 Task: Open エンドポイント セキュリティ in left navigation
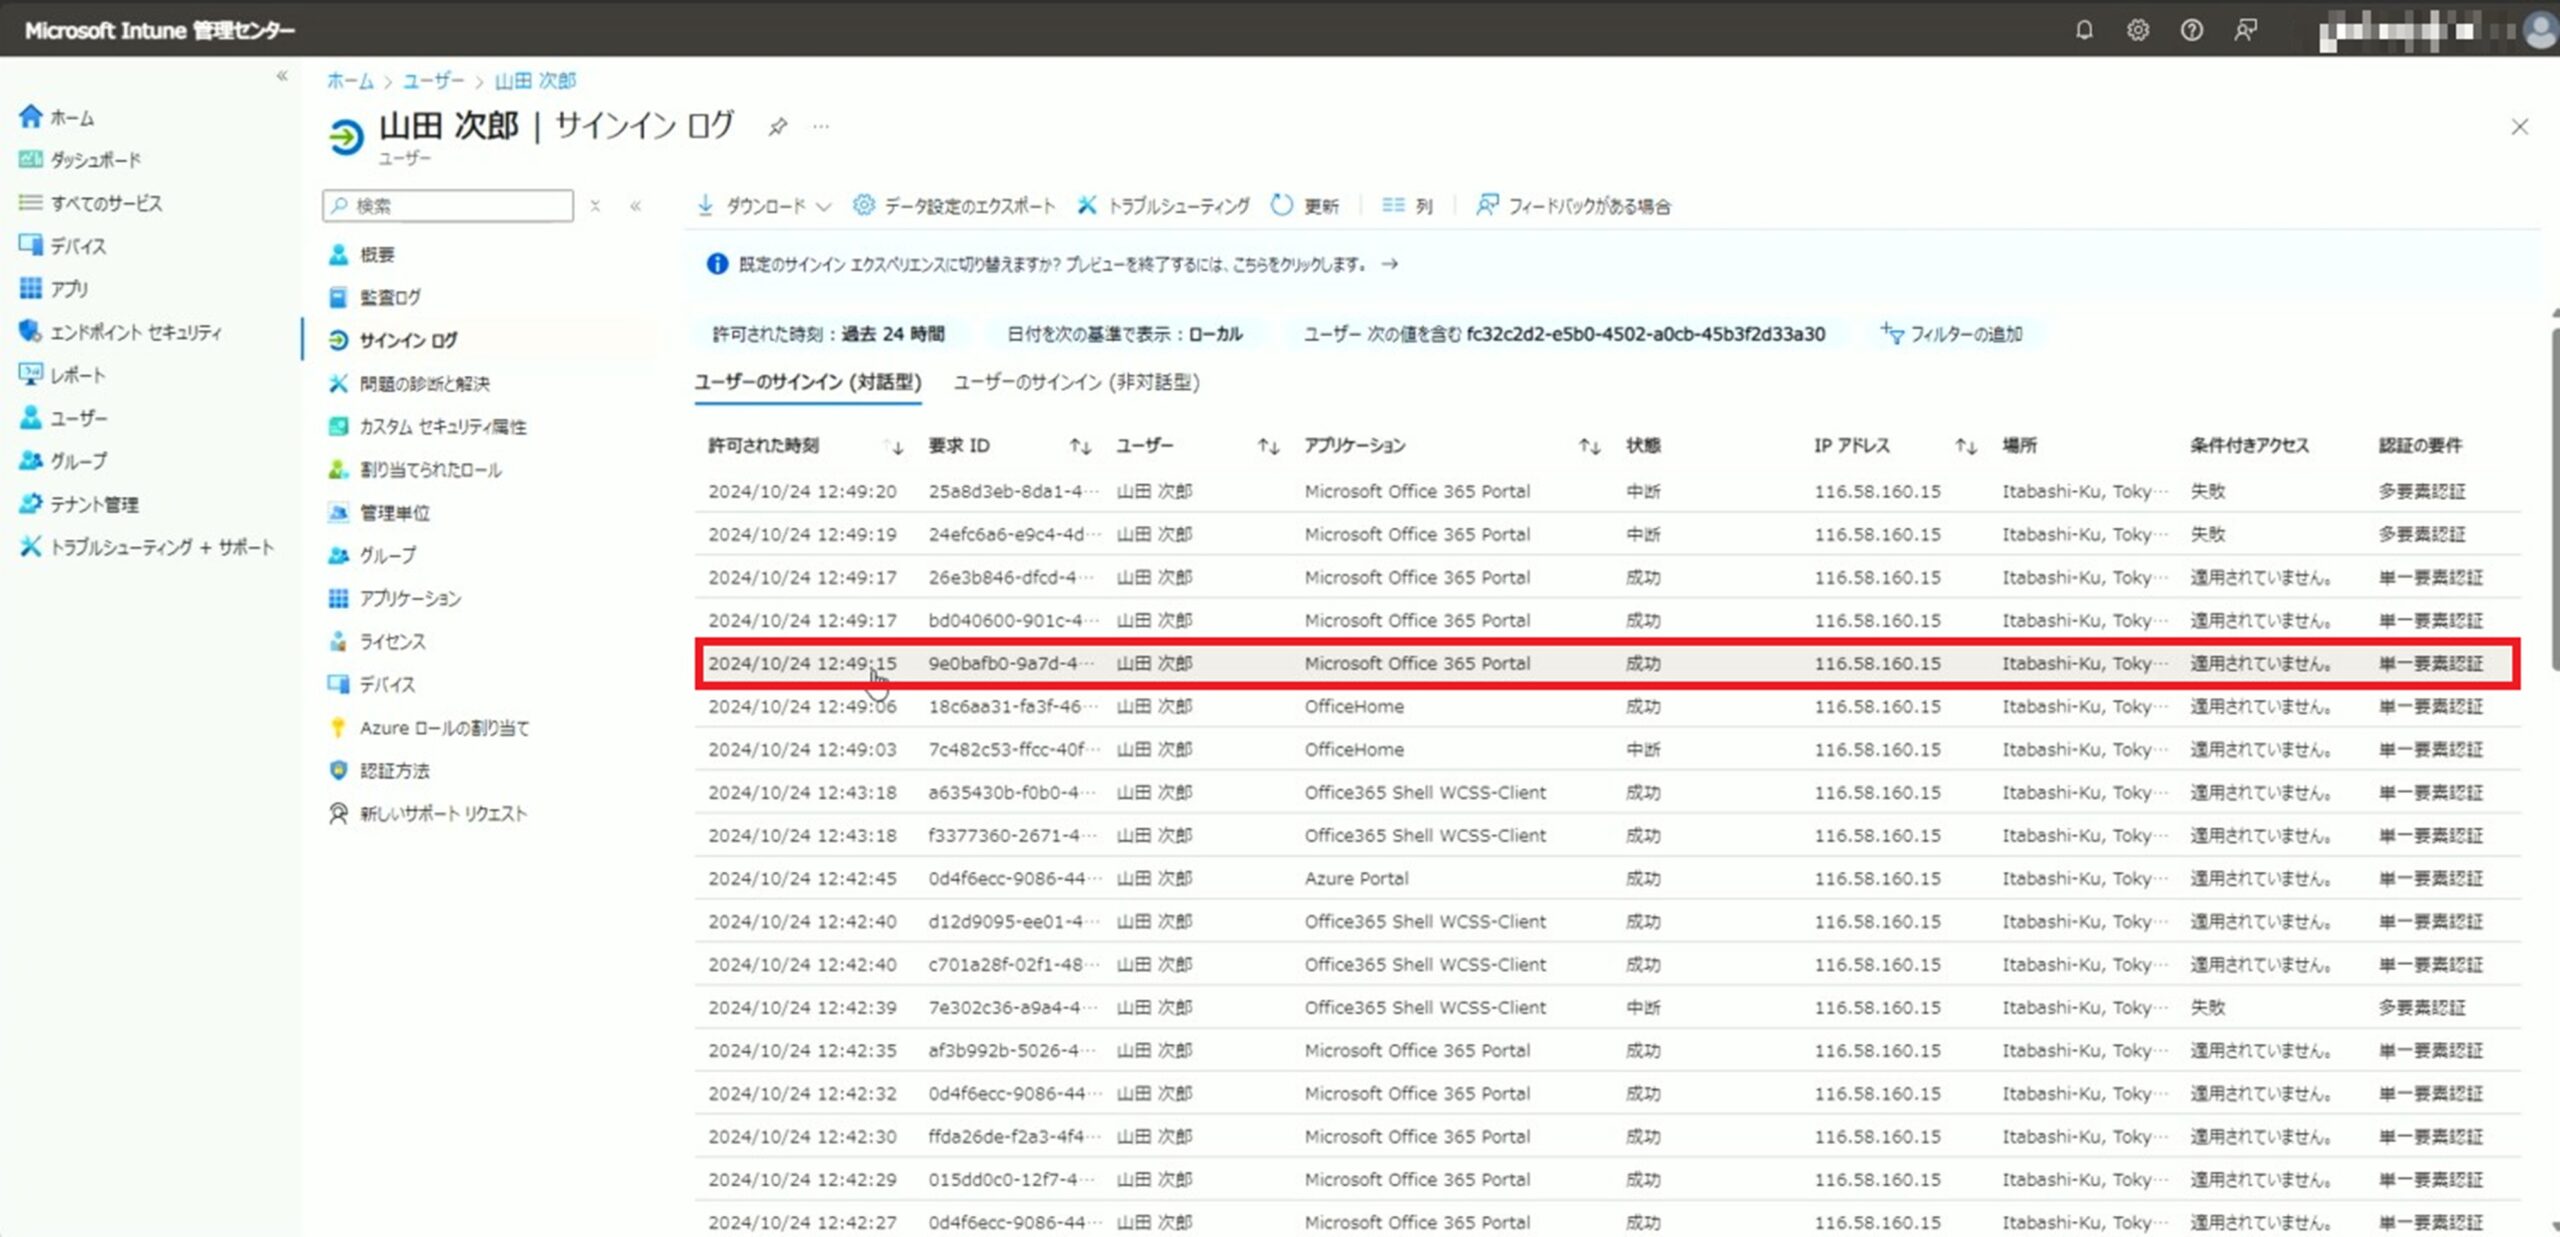(120, 332)
